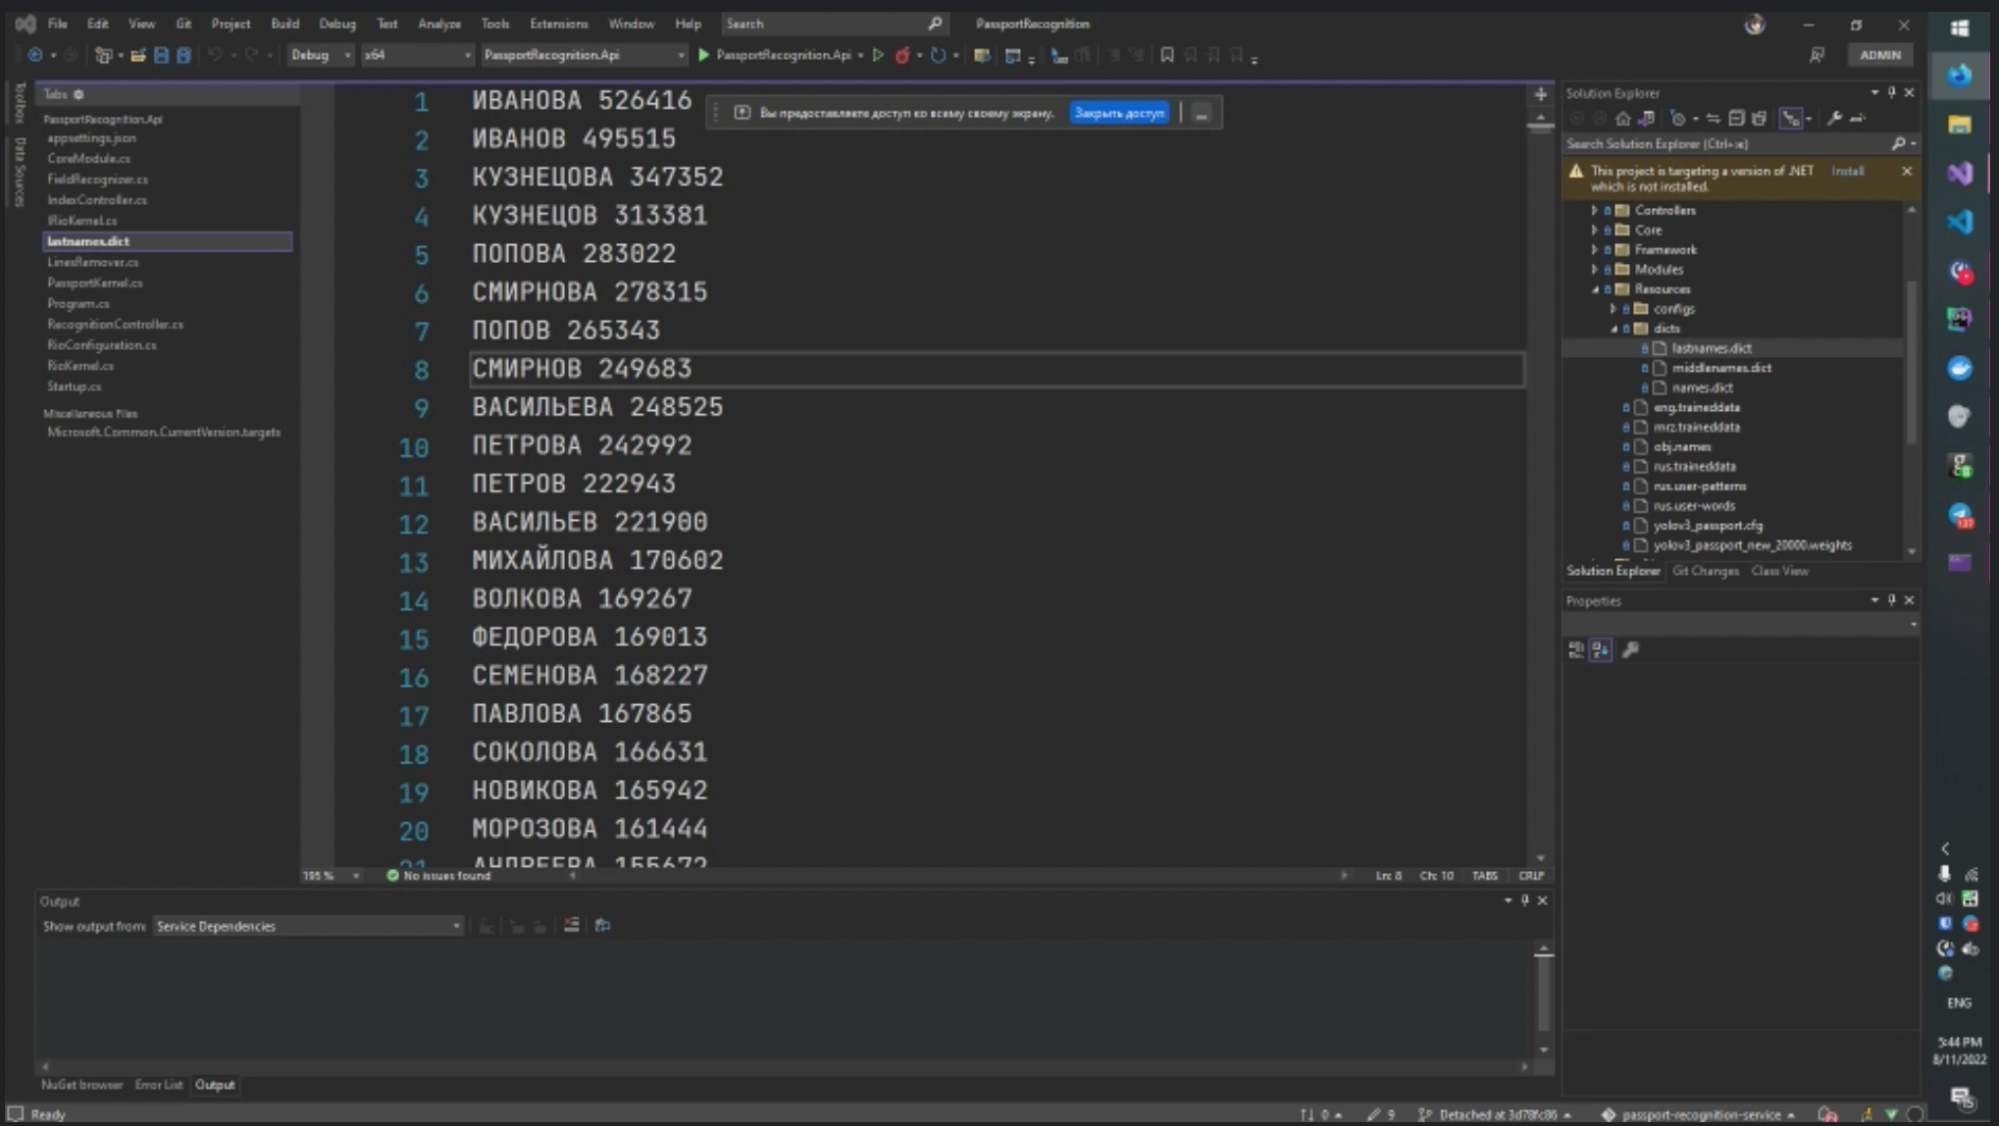Image resolution: width=1999 pixels, height=1127 pixels.
Task: Dismiss the .NET warning notification bar
Action: click(1906, 171)
